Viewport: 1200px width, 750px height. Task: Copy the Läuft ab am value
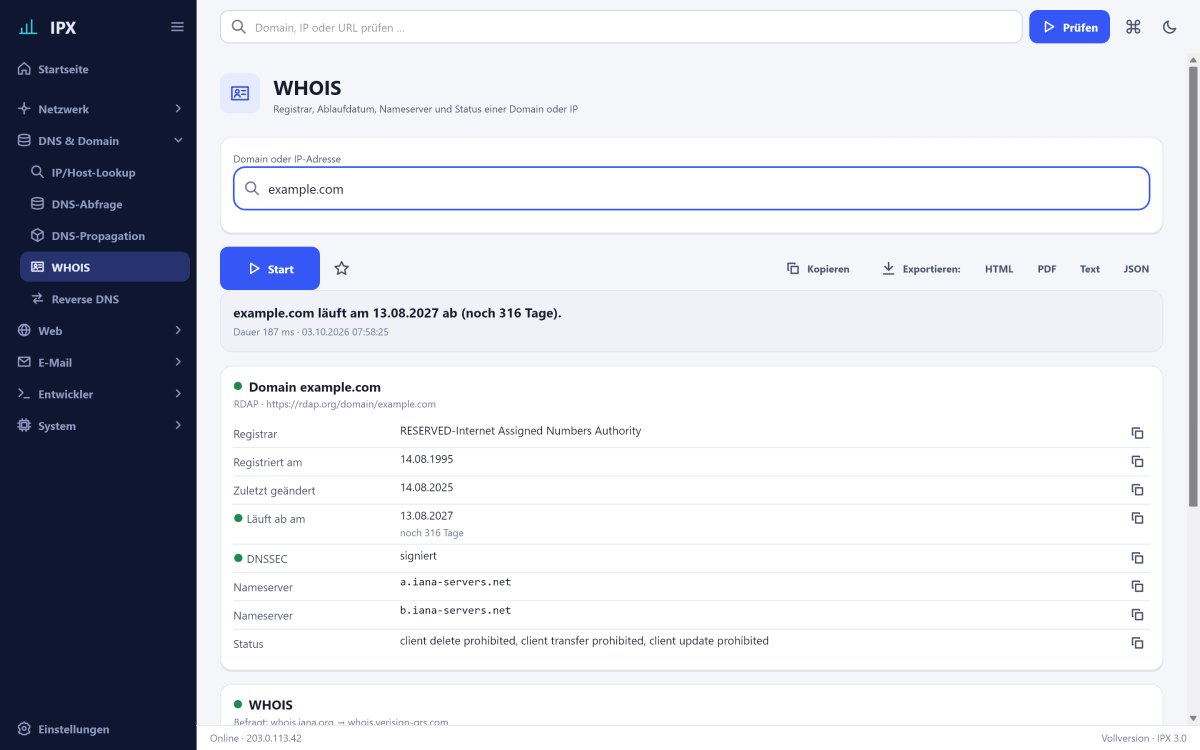(1137, 518)
